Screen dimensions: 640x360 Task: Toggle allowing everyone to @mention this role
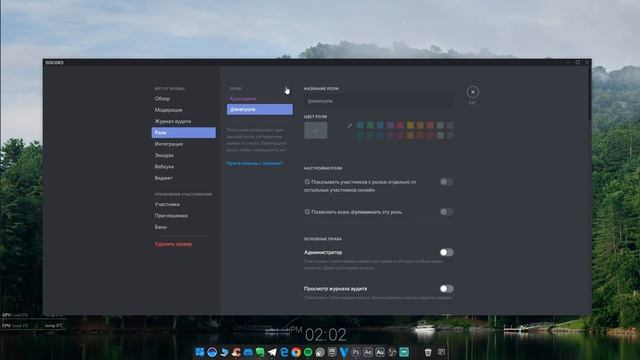point(447,212)
